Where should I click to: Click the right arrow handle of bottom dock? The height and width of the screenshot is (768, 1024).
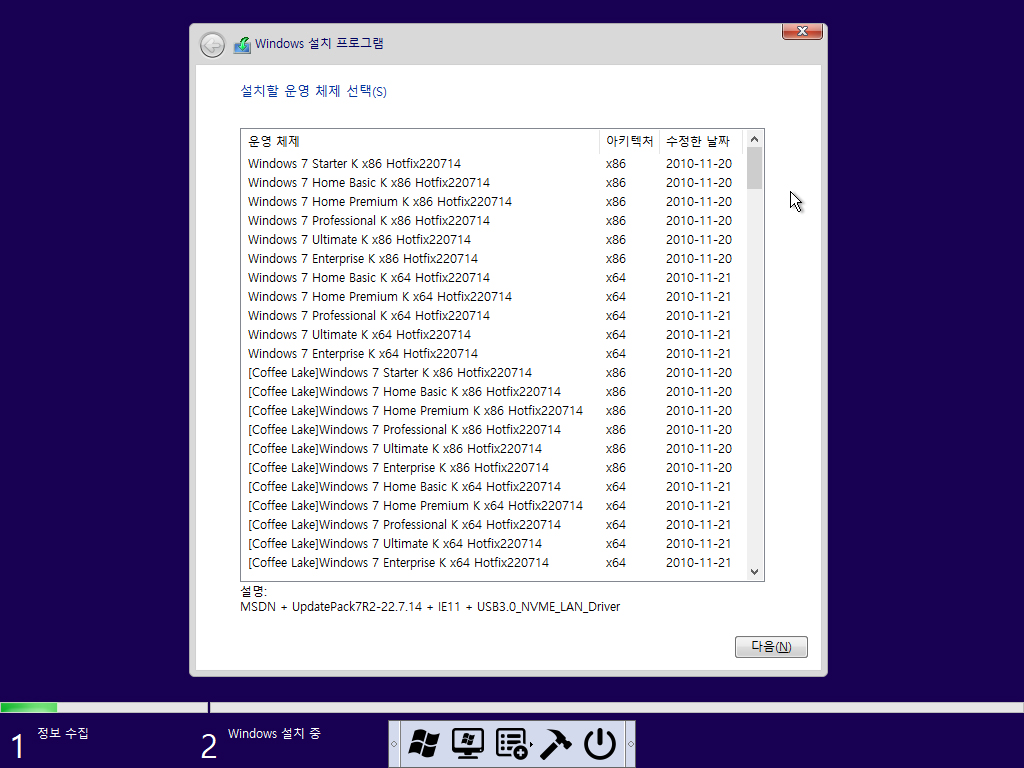[x=630, y=744]
